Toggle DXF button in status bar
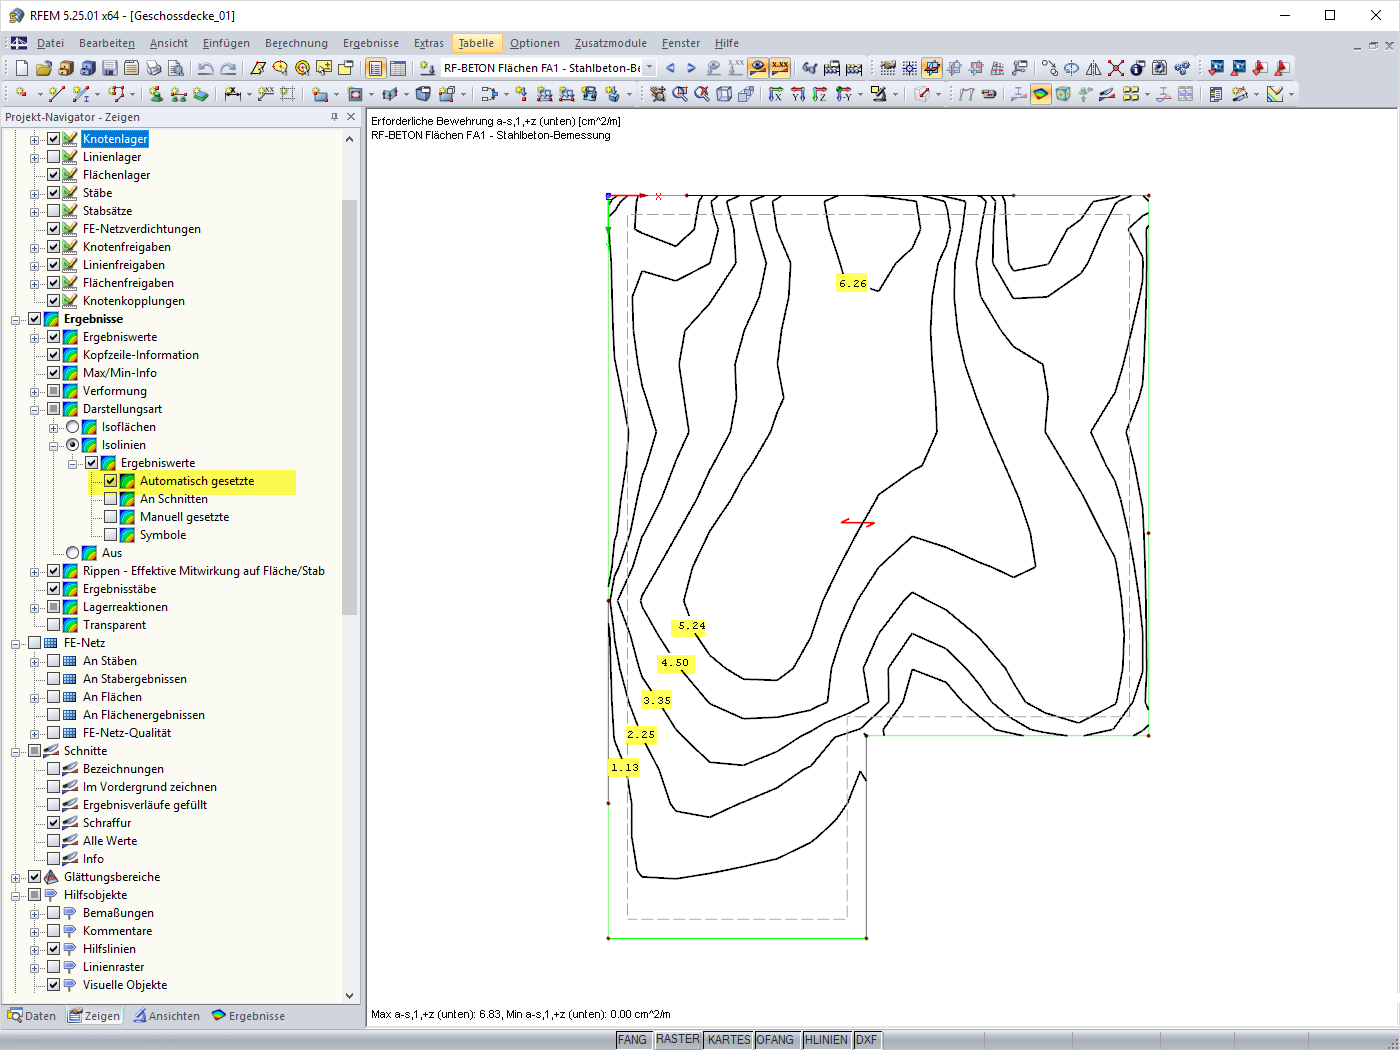Screen dimensions: 1400x1050 867,1040
